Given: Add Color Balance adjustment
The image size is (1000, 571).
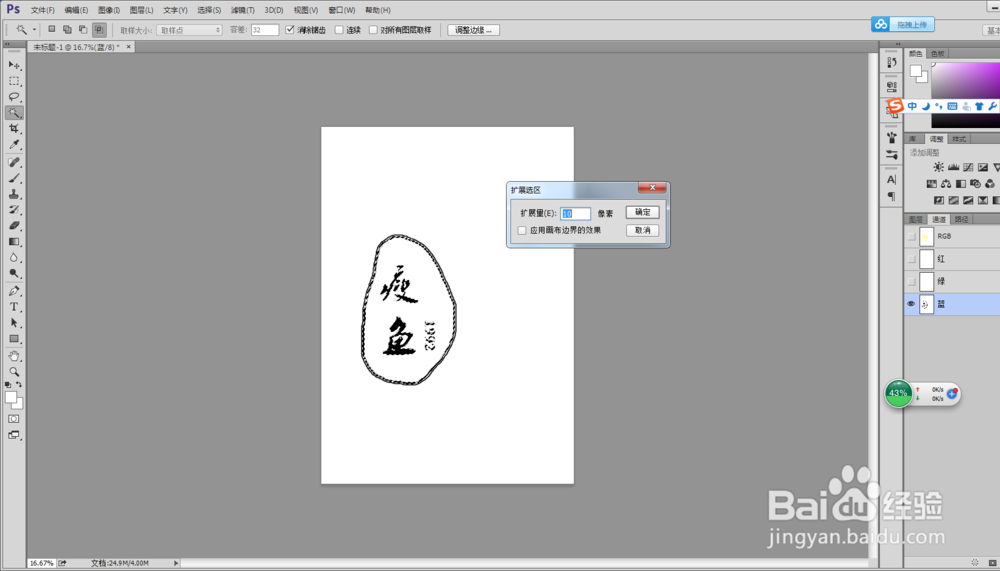Looking at the screenshot, I should pyautogui.click(x=946, y=184).
